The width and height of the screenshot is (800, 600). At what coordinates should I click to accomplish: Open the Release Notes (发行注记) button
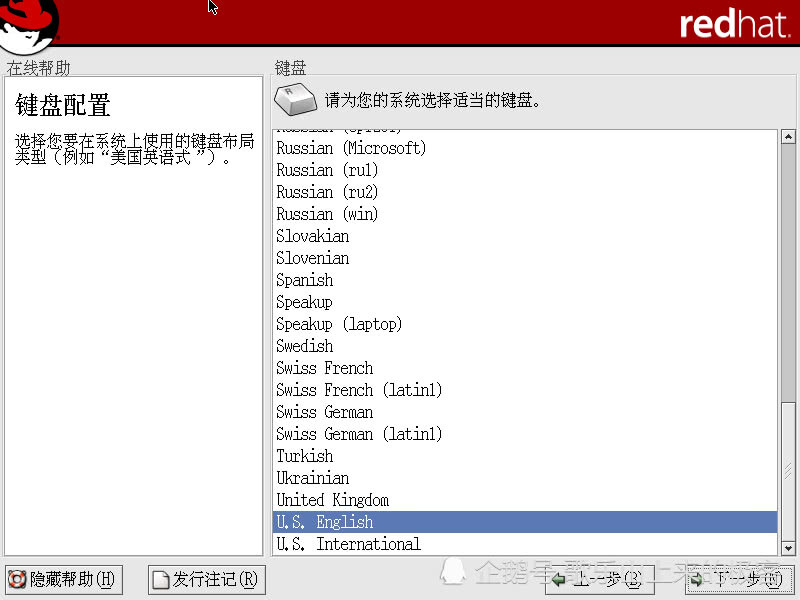(x=207, y=580)
